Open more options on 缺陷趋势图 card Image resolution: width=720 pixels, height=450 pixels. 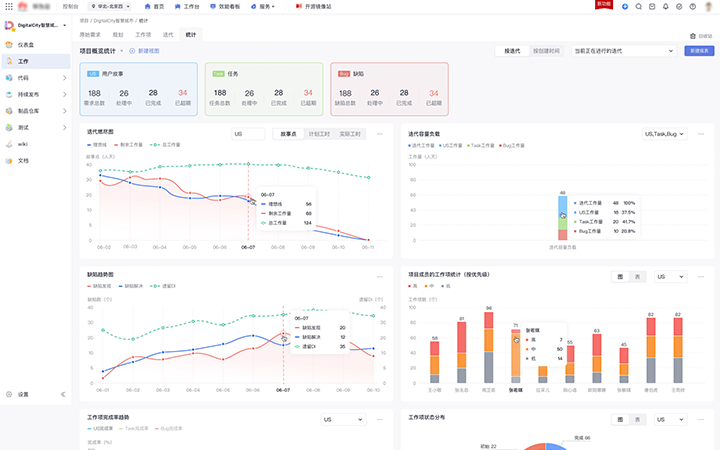click(x=380, y=276)
